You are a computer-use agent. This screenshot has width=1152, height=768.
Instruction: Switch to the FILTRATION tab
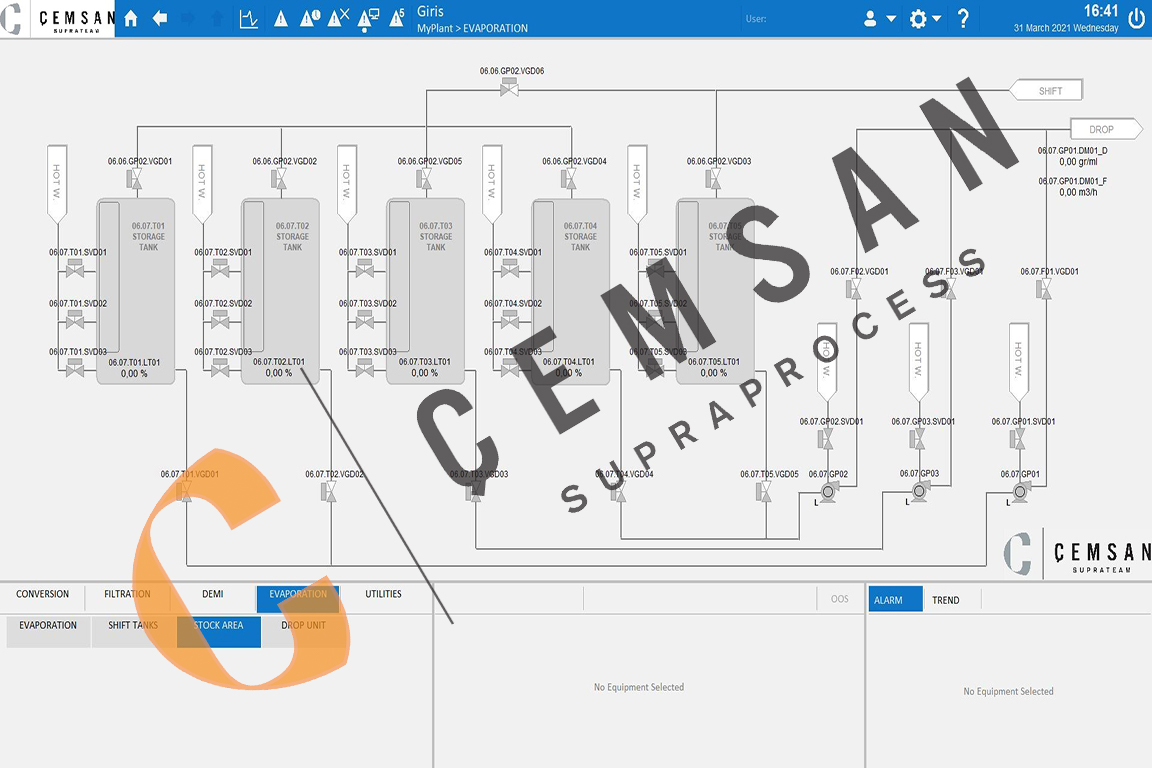coord(127,595)
